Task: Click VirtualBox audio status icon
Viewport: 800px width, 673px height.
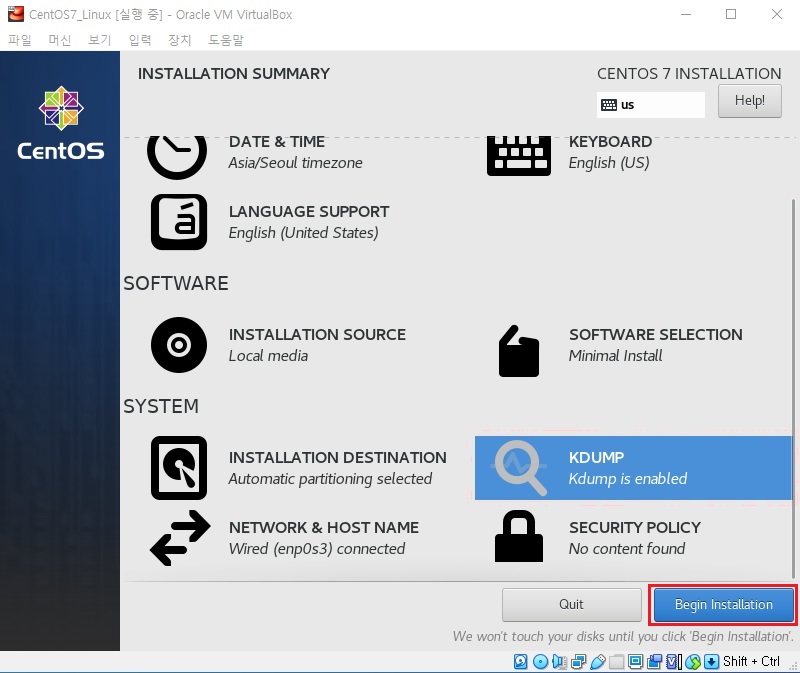Action: [560, 662]
